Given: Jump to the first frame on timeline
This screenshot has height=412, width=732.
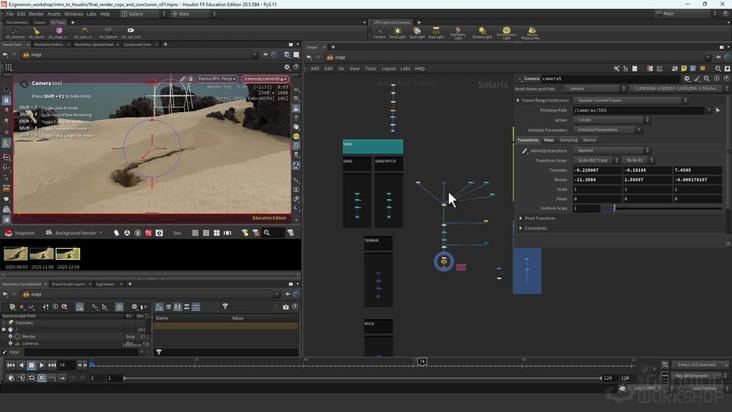Looking at the screenshot, I should 9,365.
